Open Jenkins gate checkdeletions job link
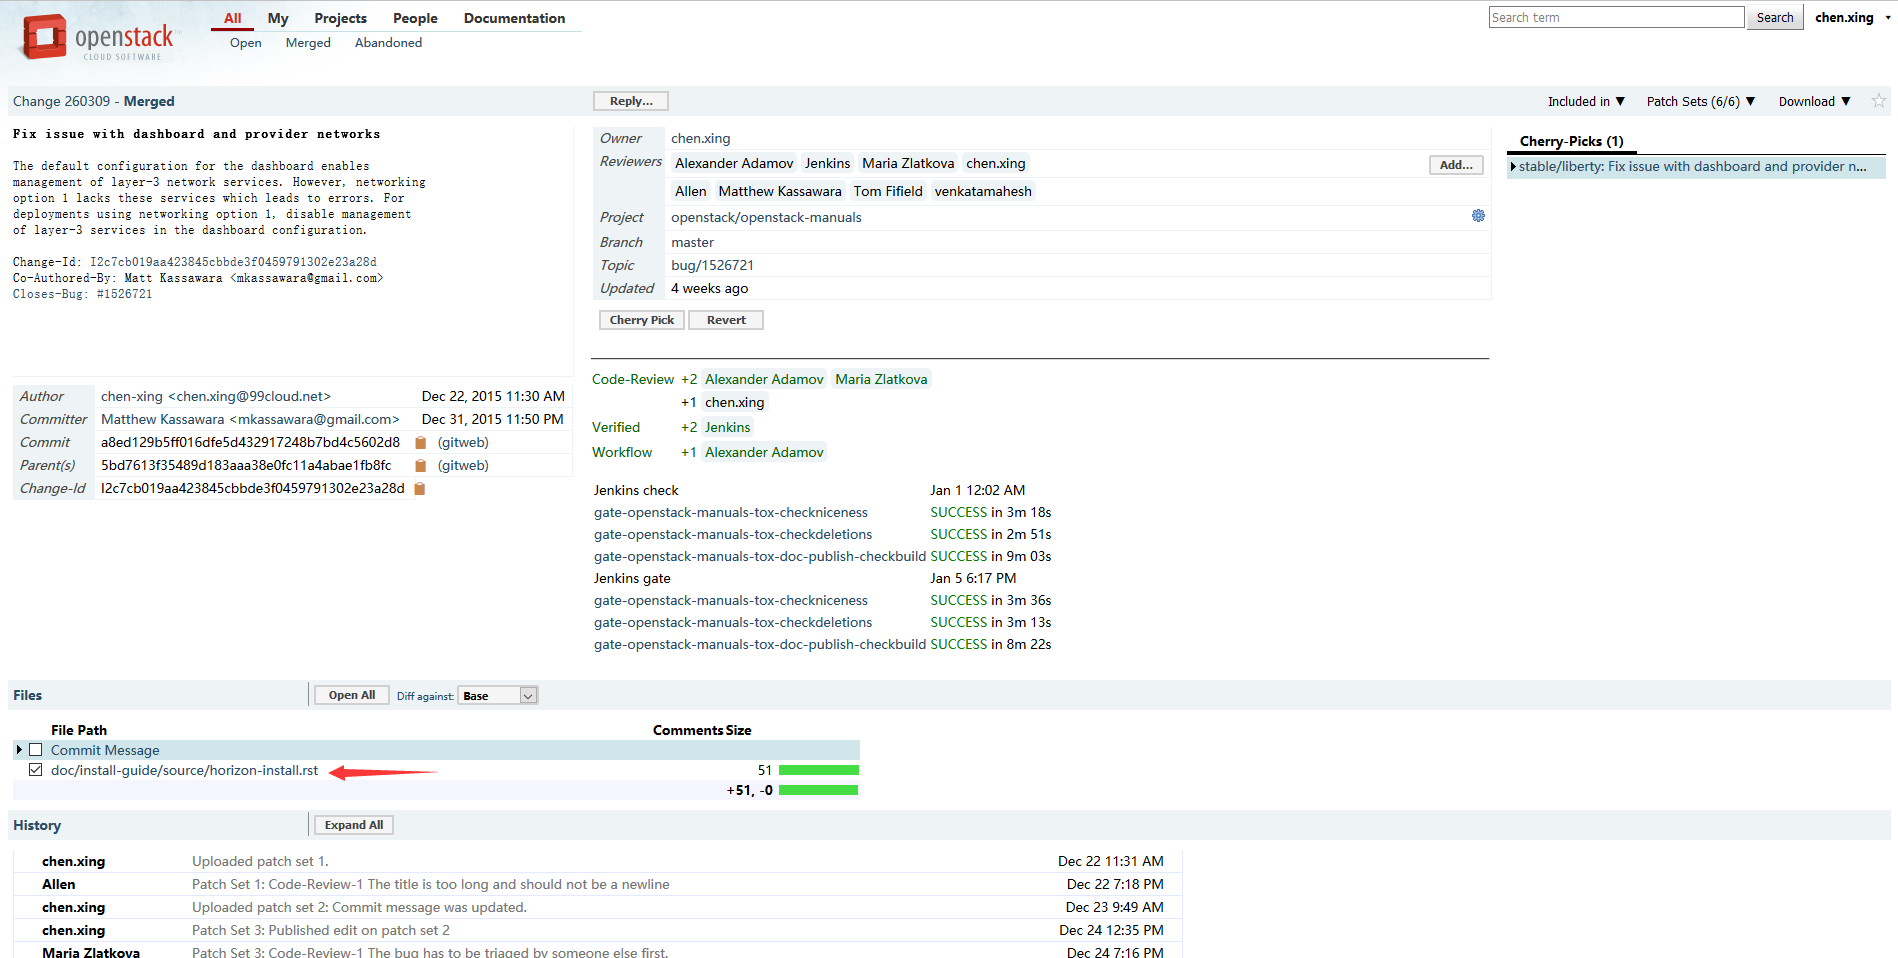This screenshot has height=958, width=1898. tap(733, 622)
